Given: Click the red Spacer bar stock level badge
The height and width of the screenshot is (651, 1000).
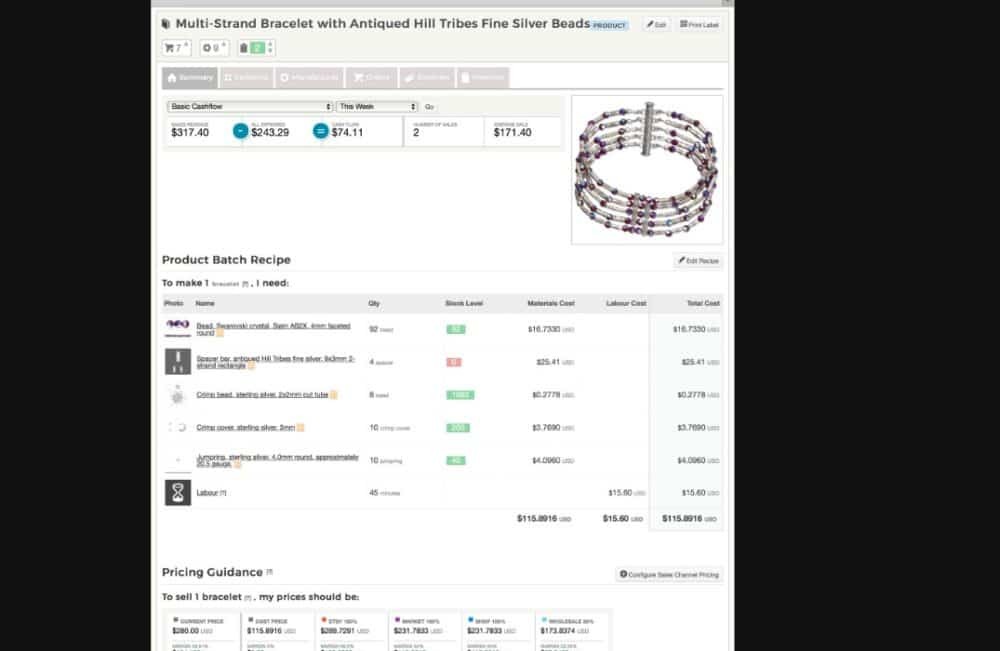Looking at the screenshot, I should click(x=455, y=362).
